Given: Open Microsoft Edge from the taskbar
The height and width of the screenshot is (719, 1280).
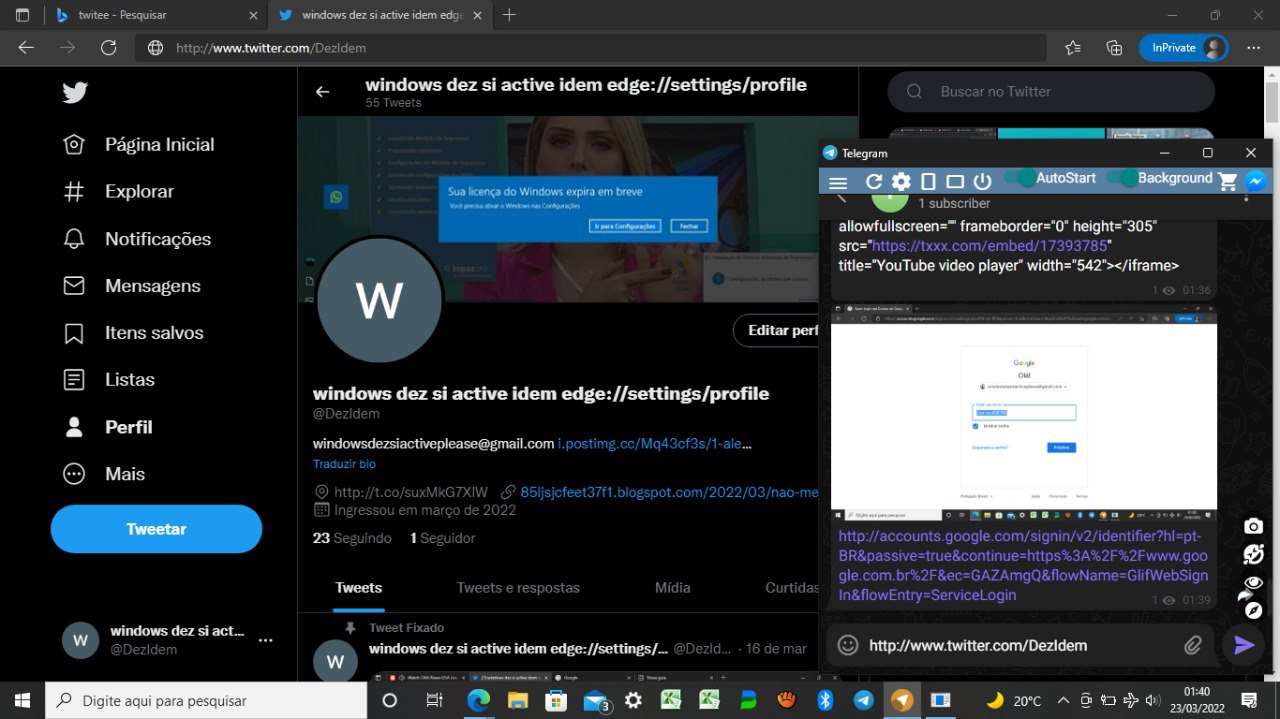Looking at the screenshot, I should (x=479, y=700).
